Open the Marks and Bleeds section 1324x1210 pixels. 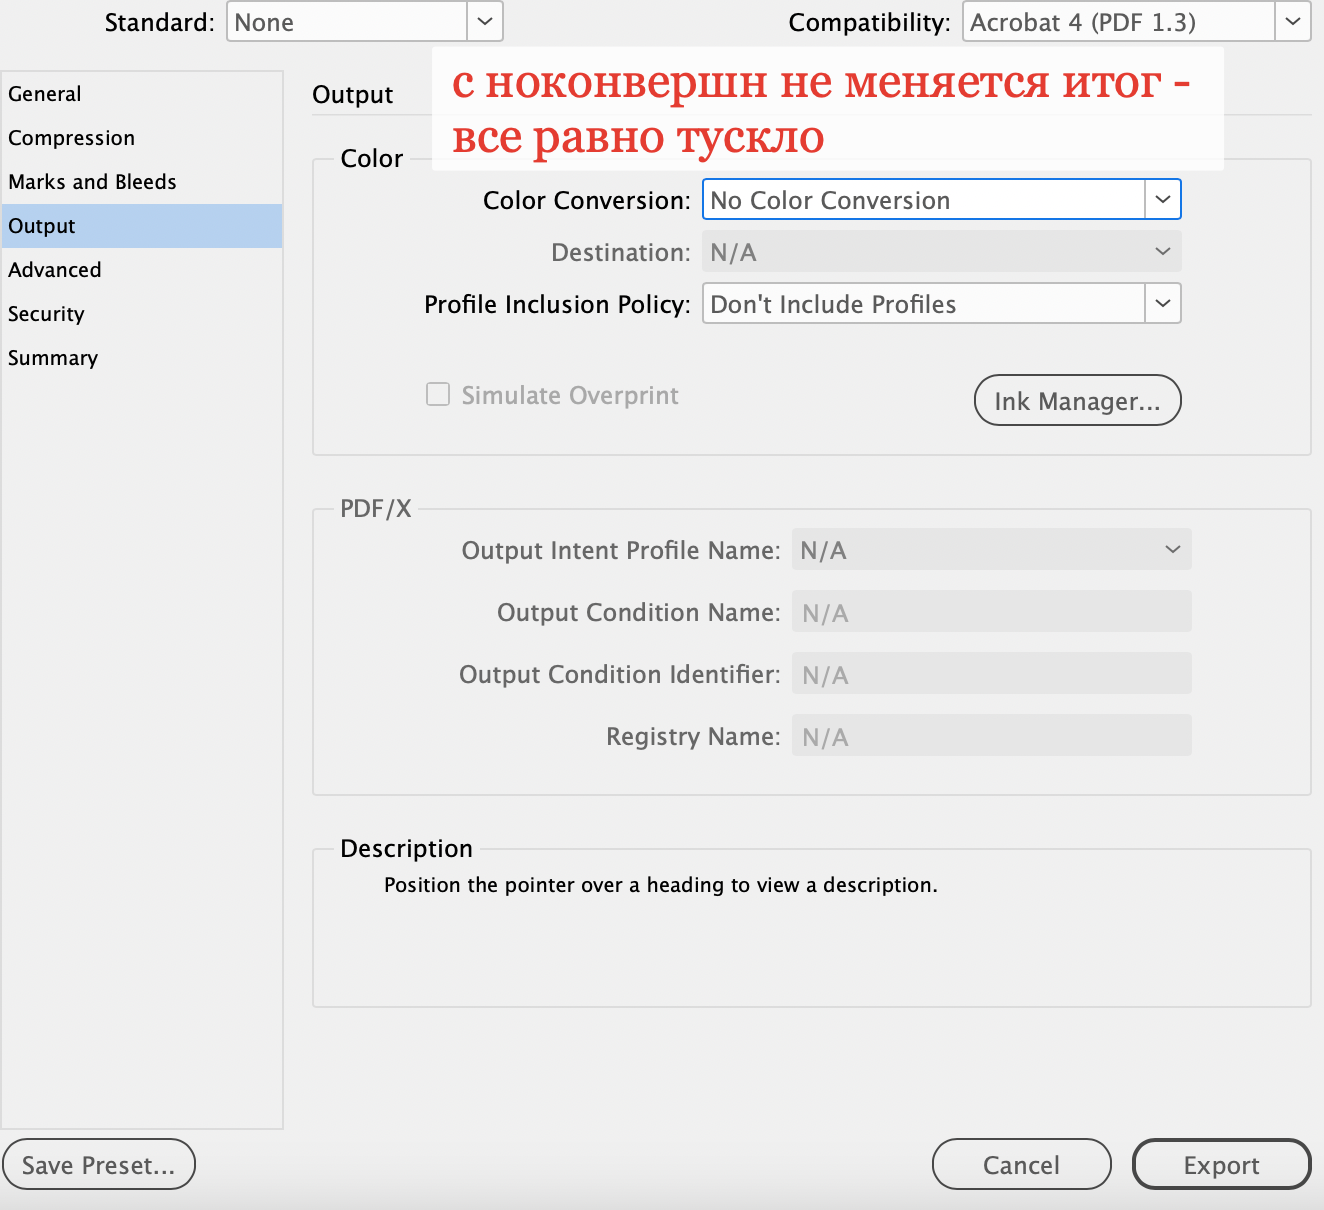[x=142, y=182]
